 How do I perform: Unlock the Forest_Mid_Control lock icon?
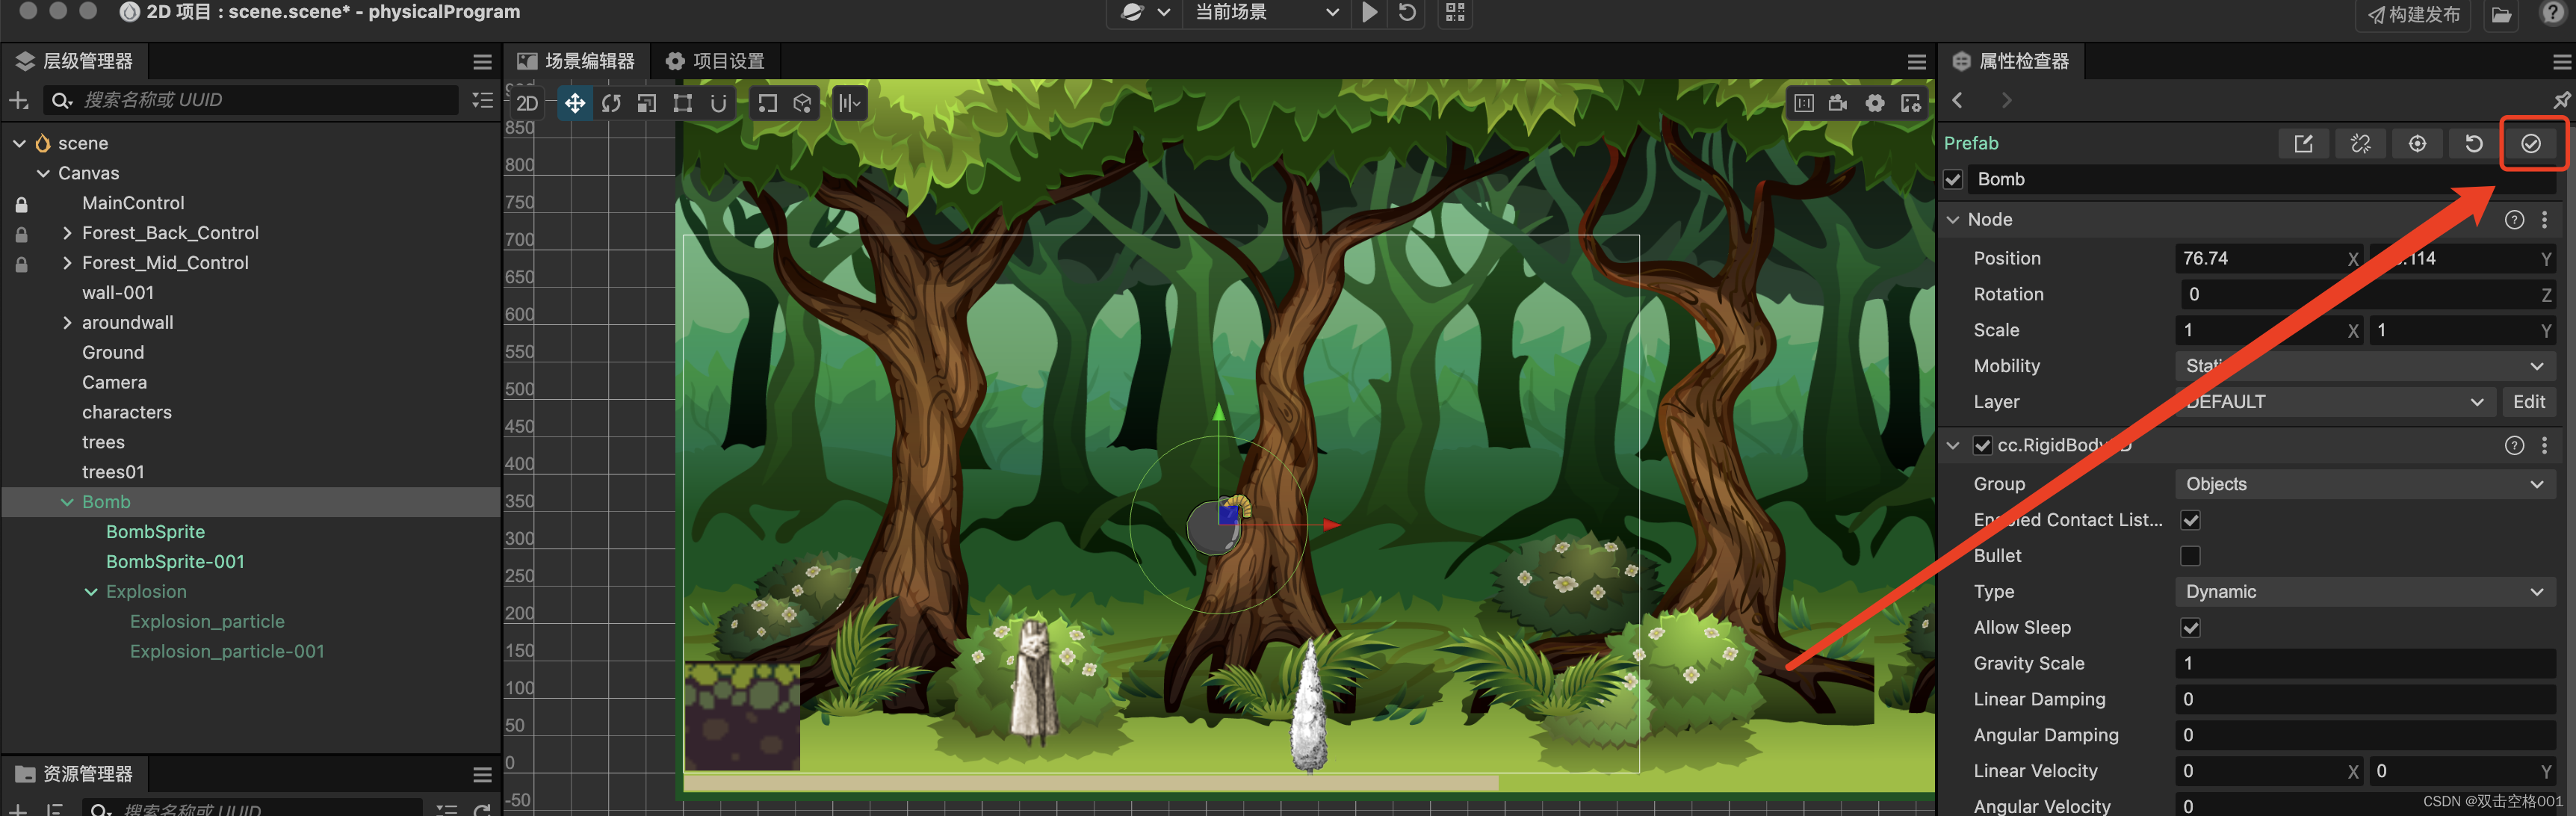pos(21,264)
